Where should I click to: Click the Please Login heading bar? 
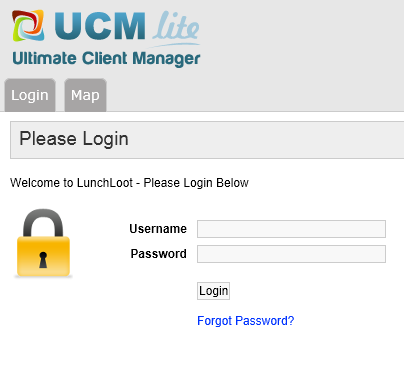coord(207,140)
